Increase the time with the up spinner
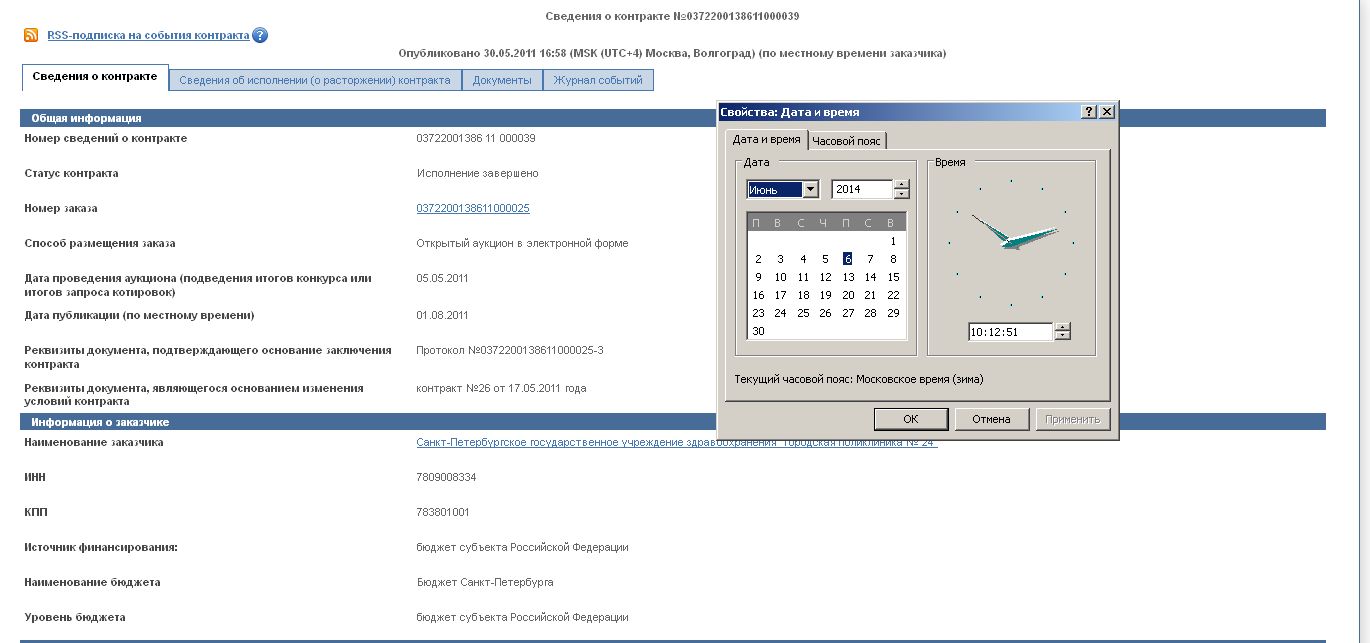This screenshot has height=643, width=1370. [x=1063, y=328]
